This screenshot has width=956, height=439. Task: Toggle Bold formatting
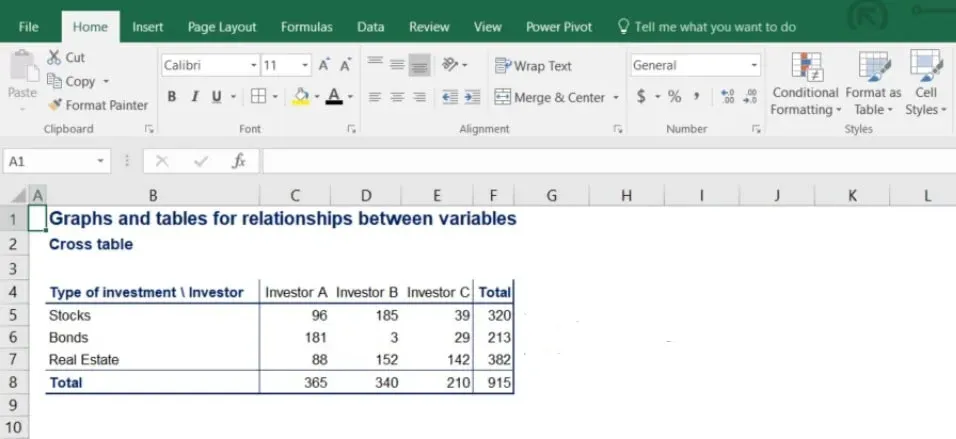click(x=172, y=97)
